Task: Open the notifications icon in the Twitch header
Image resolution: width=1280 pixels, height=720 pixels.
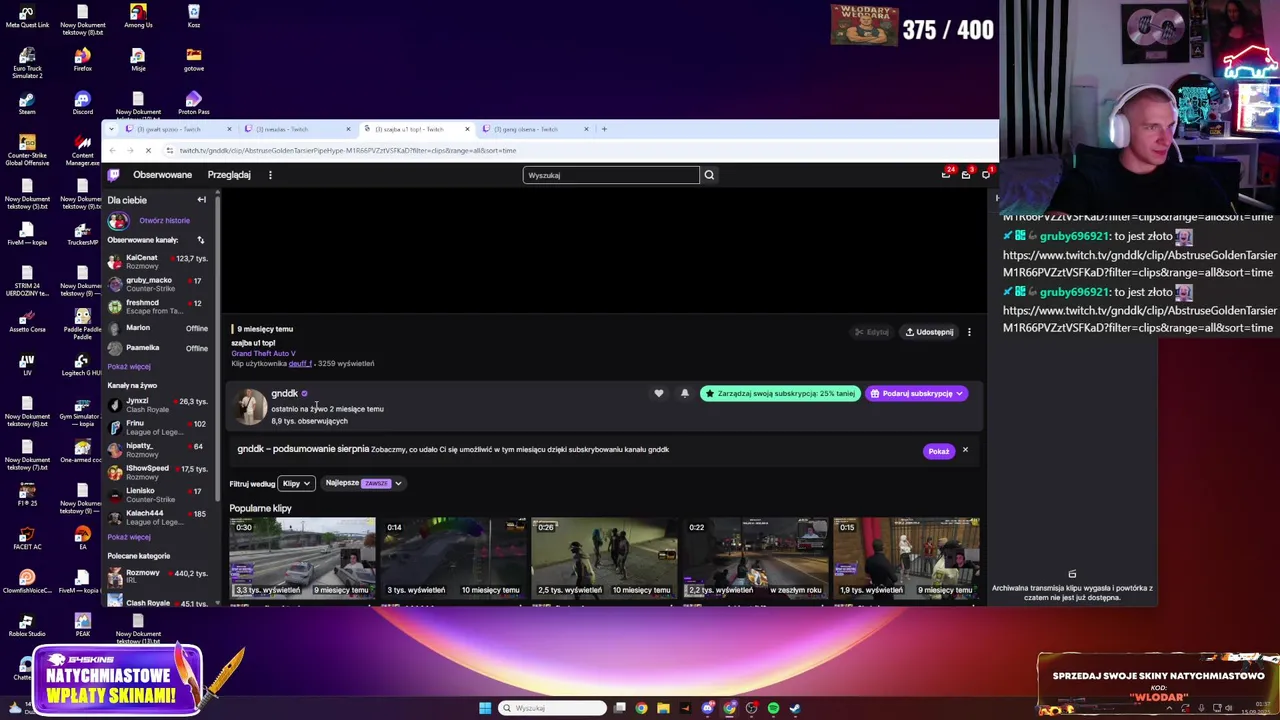Action: [x=985, y=175]
